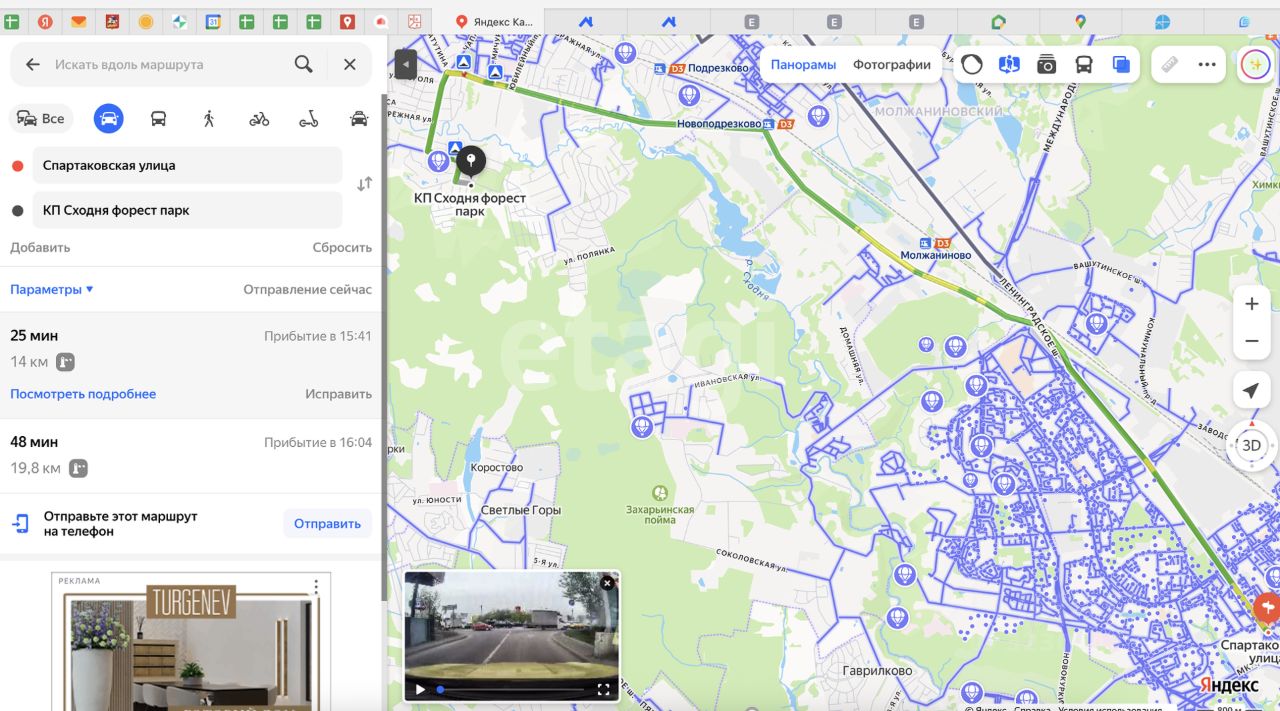This screenshot has height=711, width=1280.
Task: Select the bicycle route mode
Action: point(259,119)
